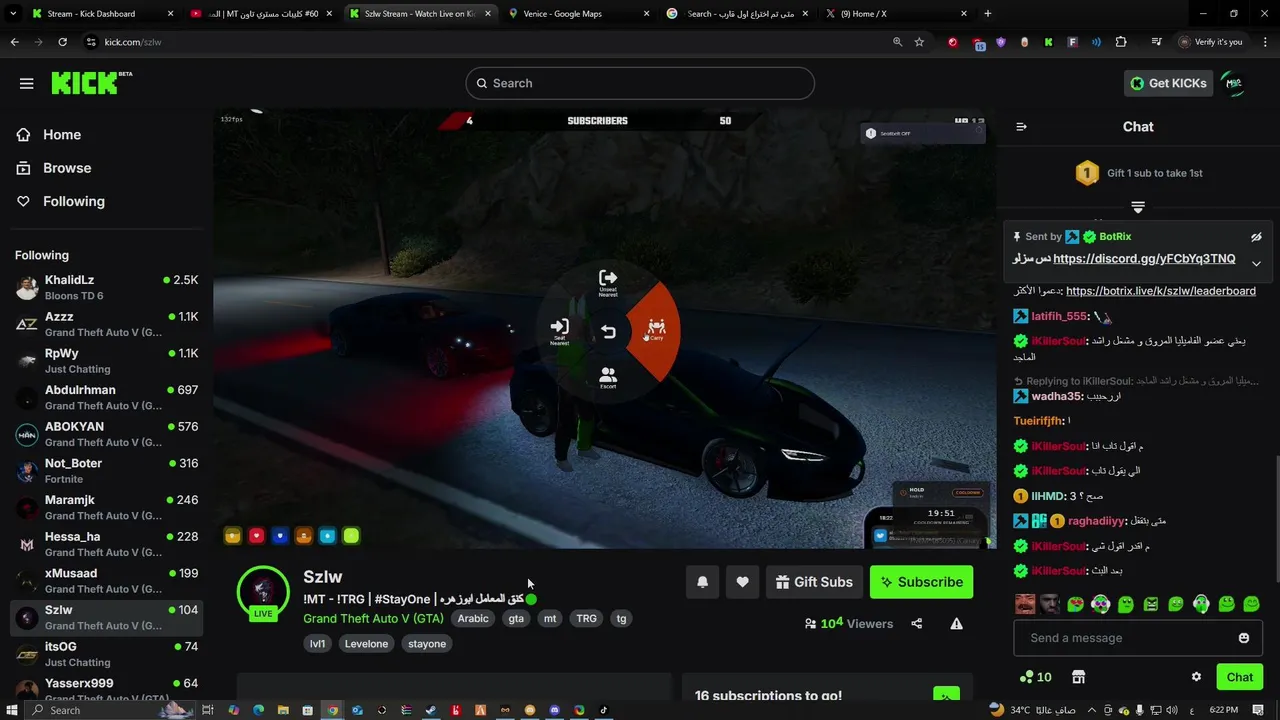The image size is (1280, 720).
Task: Open the tab search dropdown arrow
Action: pyautogui.click(x=12, y=14)
